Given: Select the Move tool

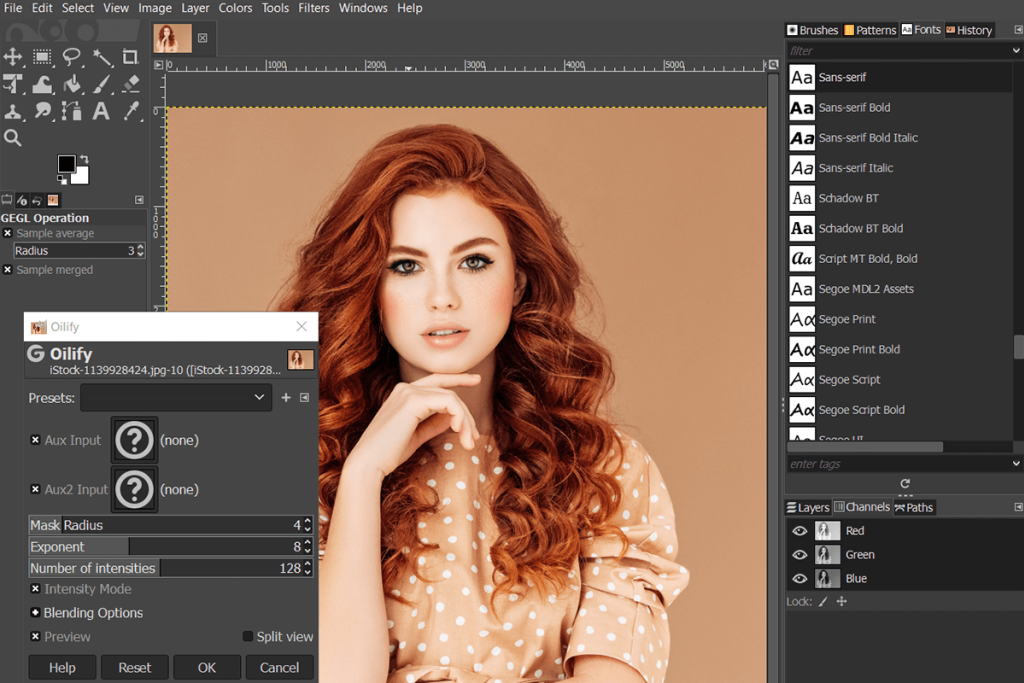Looking at the screenshot, I should coord(14,57).
